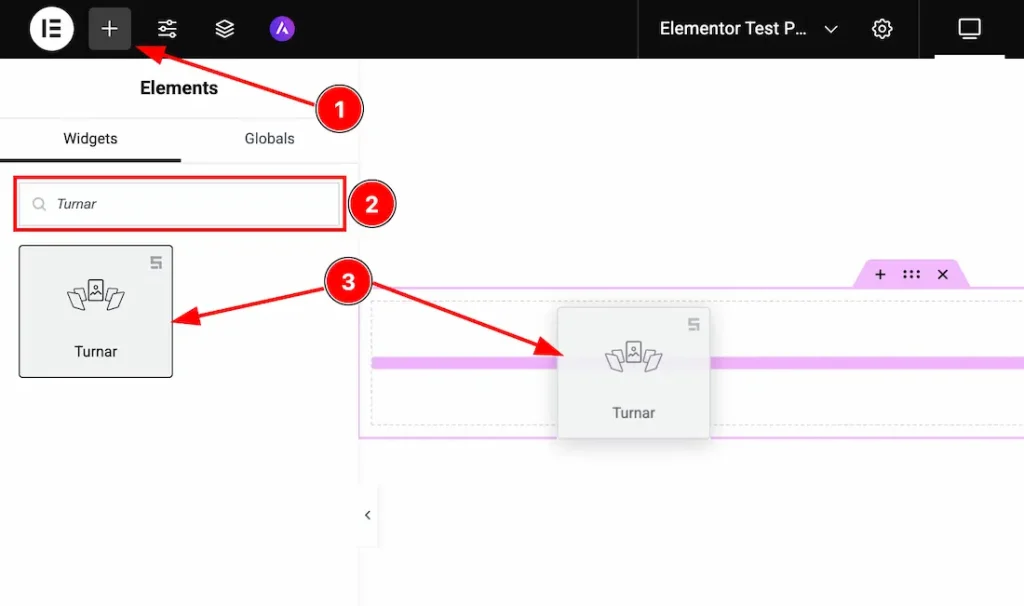
Task: Click the Add Element plus icon
Action: pyautogui.click(x=109, y=28)
